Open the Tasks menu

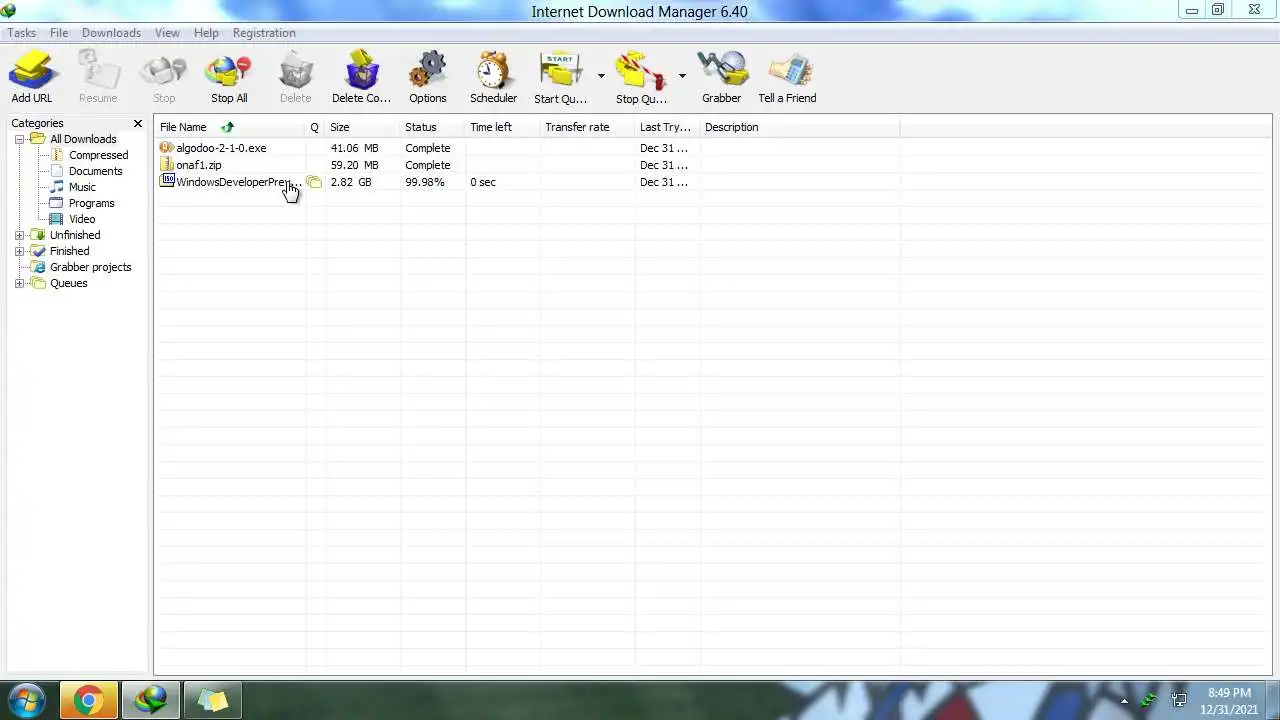pos(21,33)
